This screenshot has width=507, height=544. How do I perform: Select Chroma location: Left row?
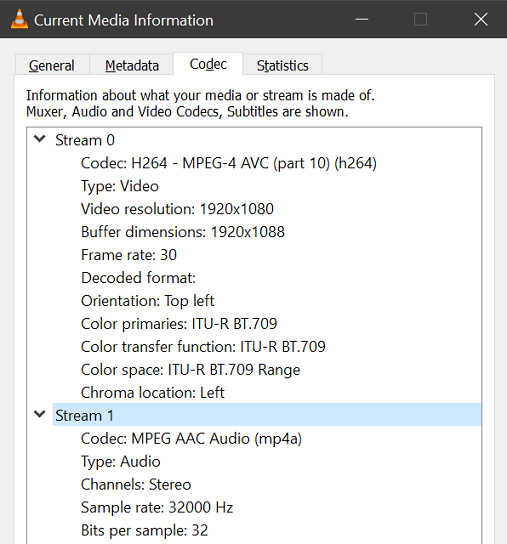coord(153,392)
